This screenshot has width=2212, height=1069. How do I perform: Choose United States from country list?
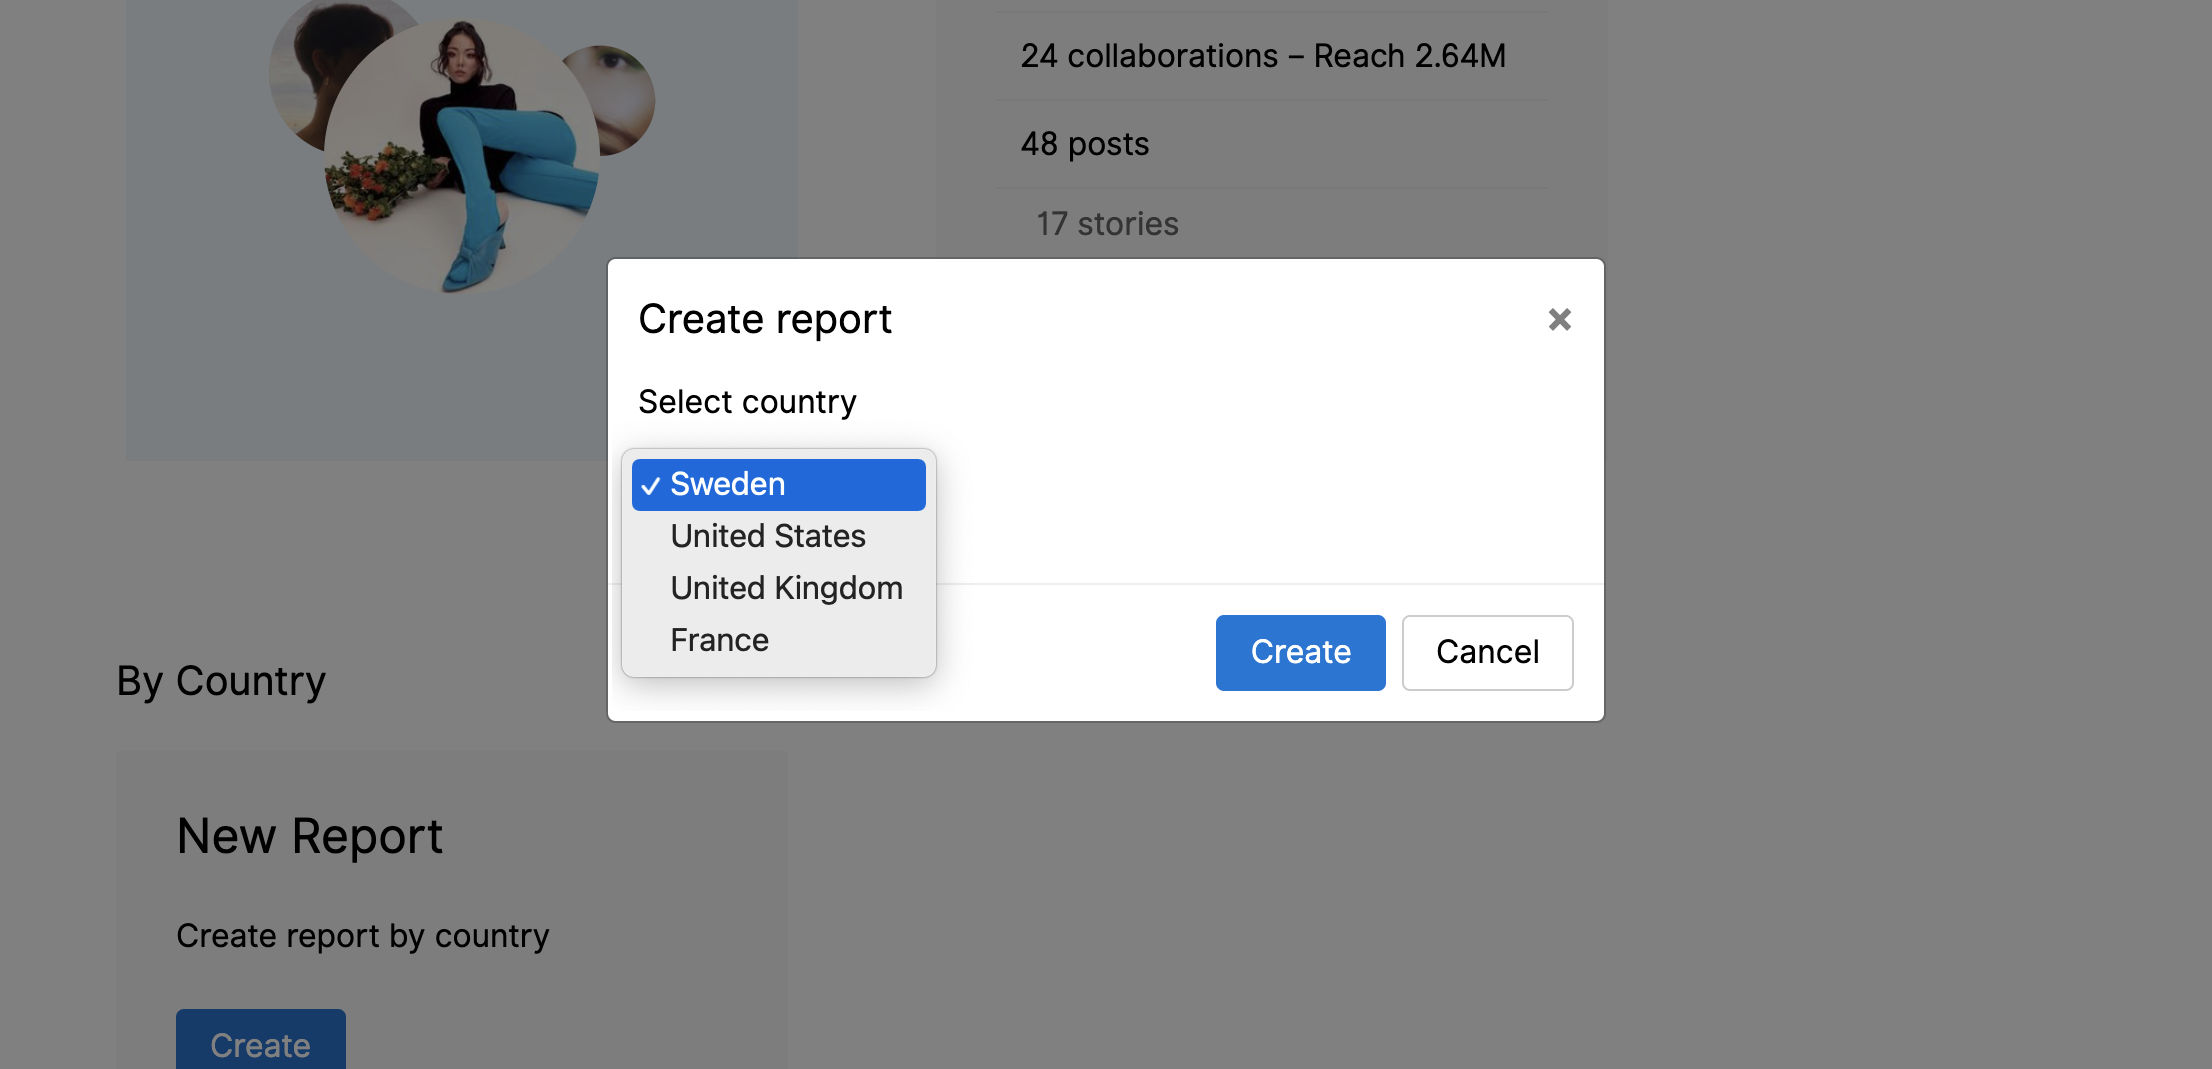point(778,537)
